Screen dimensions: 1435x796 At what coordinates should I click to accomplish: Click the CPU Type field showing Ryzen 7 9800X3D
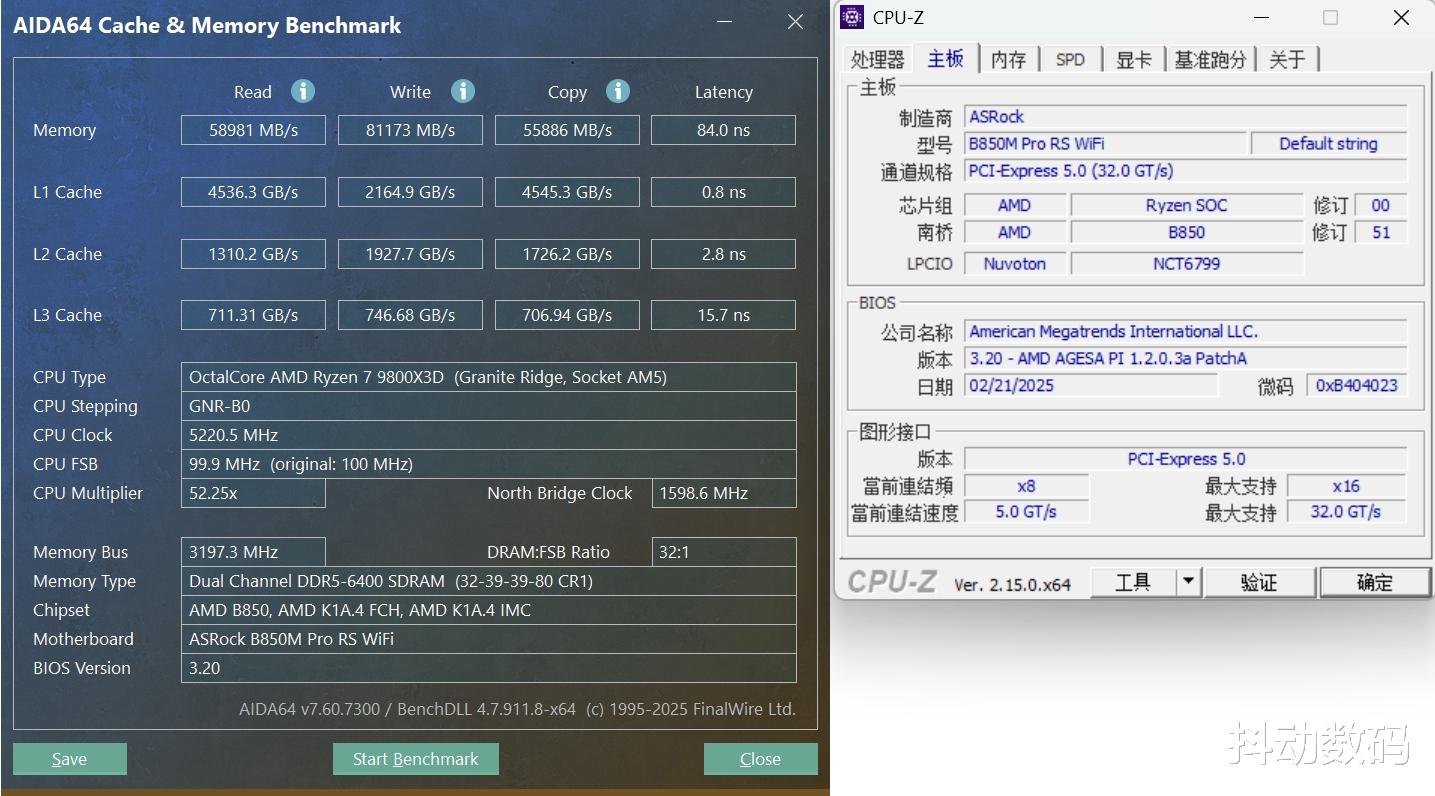coord(489,377)
